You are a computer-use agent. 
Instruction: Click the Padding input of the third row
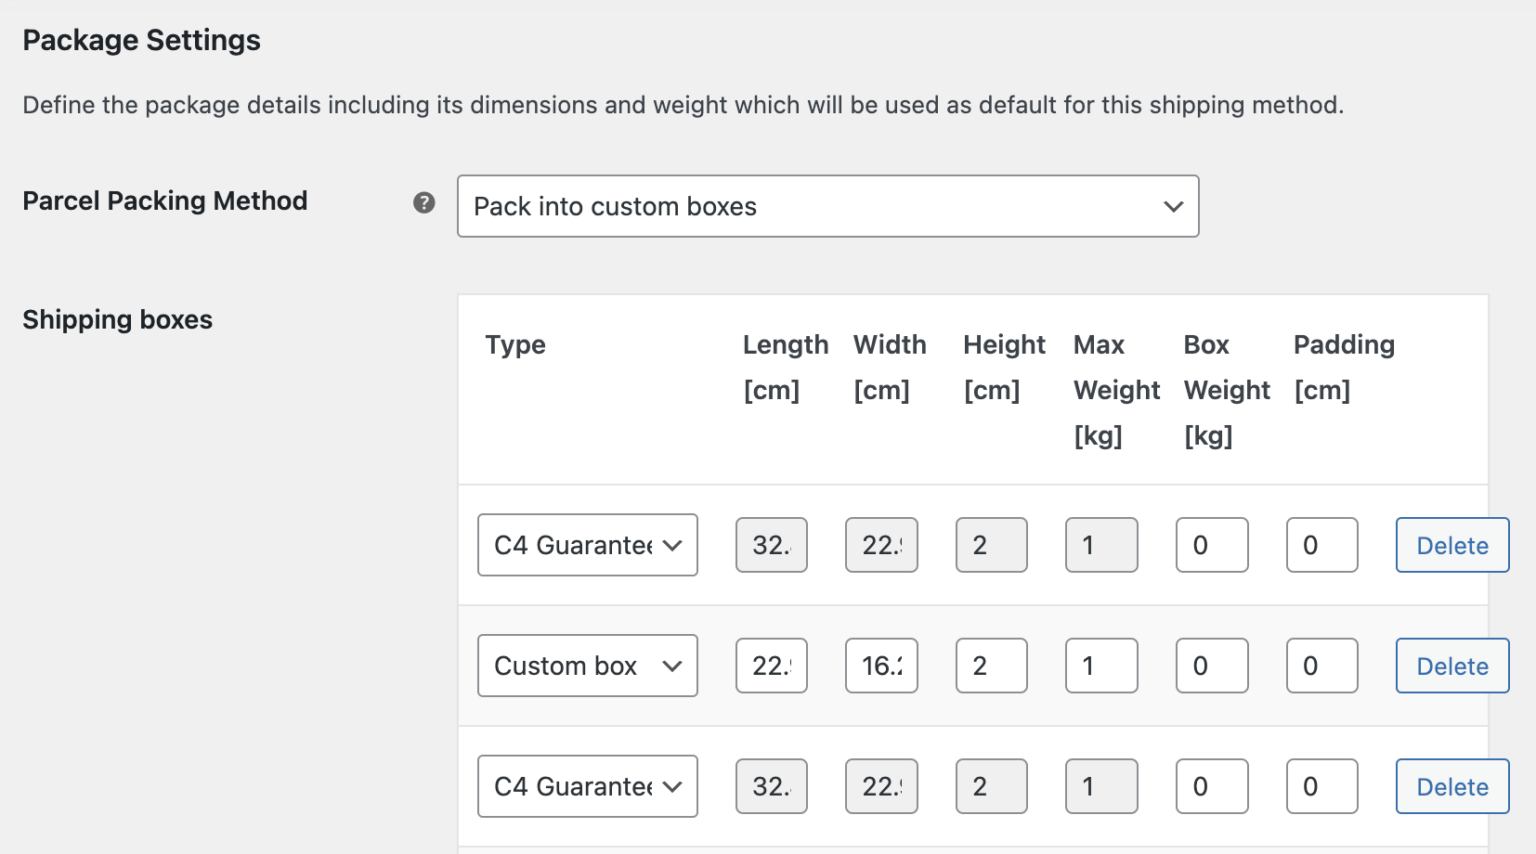point(1321,786)
